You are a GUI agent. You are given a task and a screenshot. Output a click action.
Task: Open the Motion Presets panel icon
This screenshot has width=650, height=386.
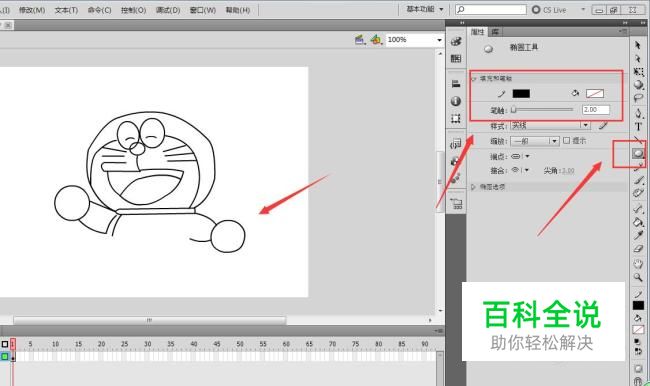(x=456, y=178)
